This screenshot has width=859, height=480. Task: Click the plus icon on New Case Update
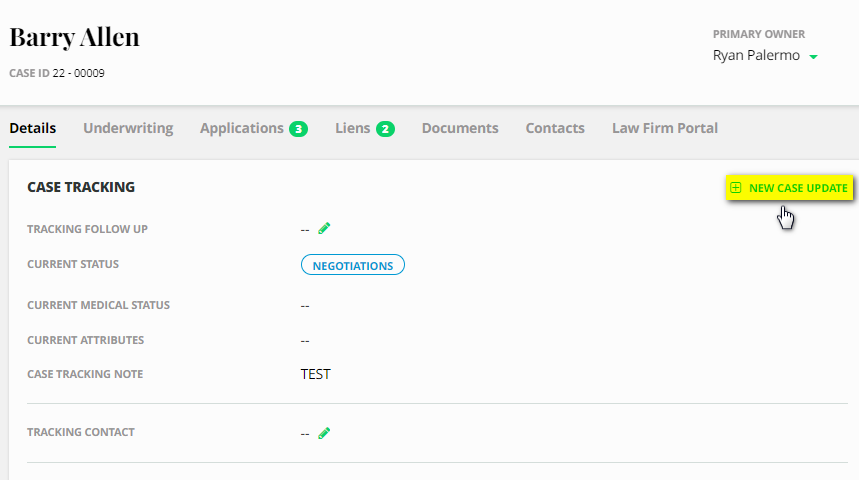[736, 188]
